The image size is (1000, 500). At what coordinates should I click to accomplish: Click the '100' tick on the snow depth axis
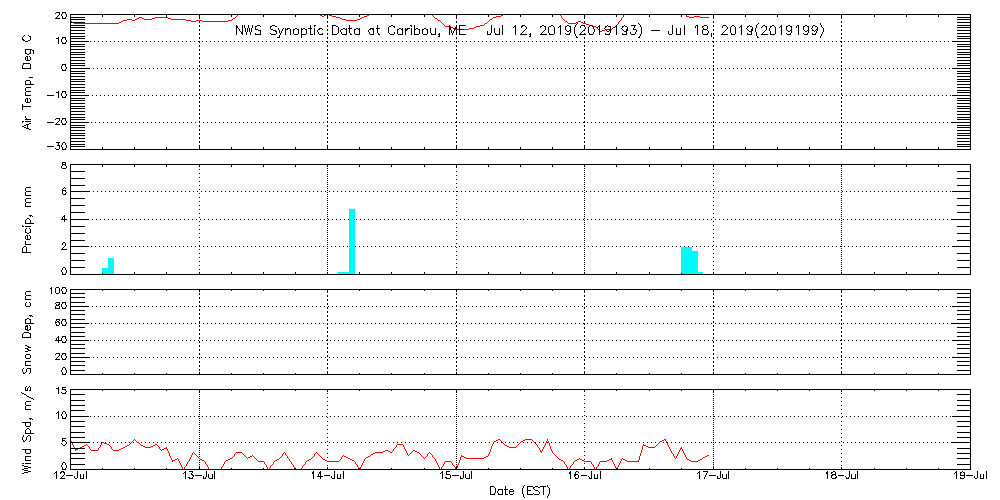(56, 292)
